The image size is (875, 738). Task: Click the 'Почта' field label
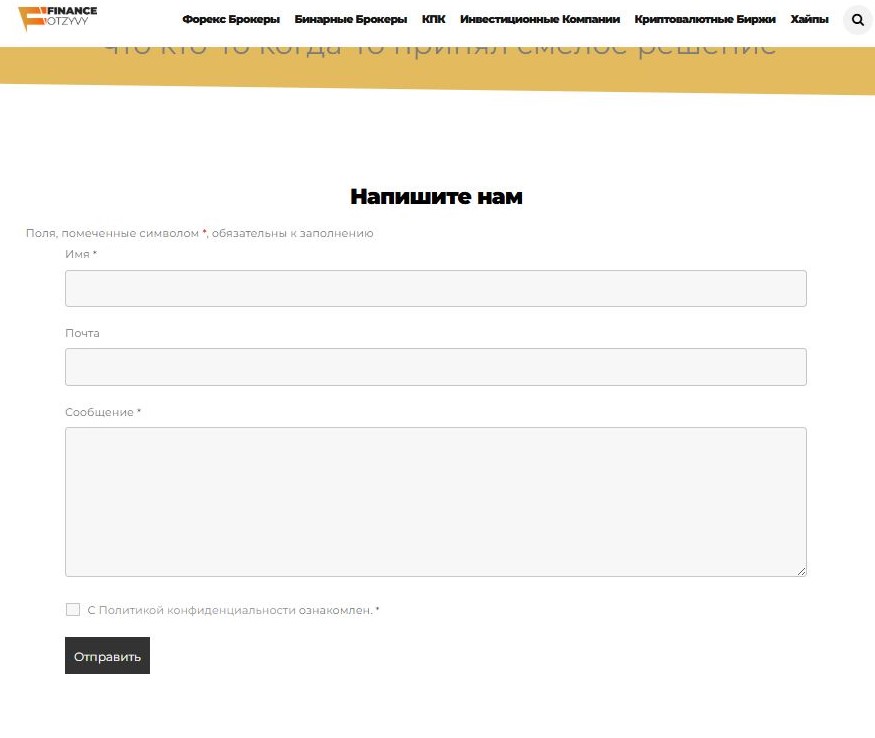point(82,333)
